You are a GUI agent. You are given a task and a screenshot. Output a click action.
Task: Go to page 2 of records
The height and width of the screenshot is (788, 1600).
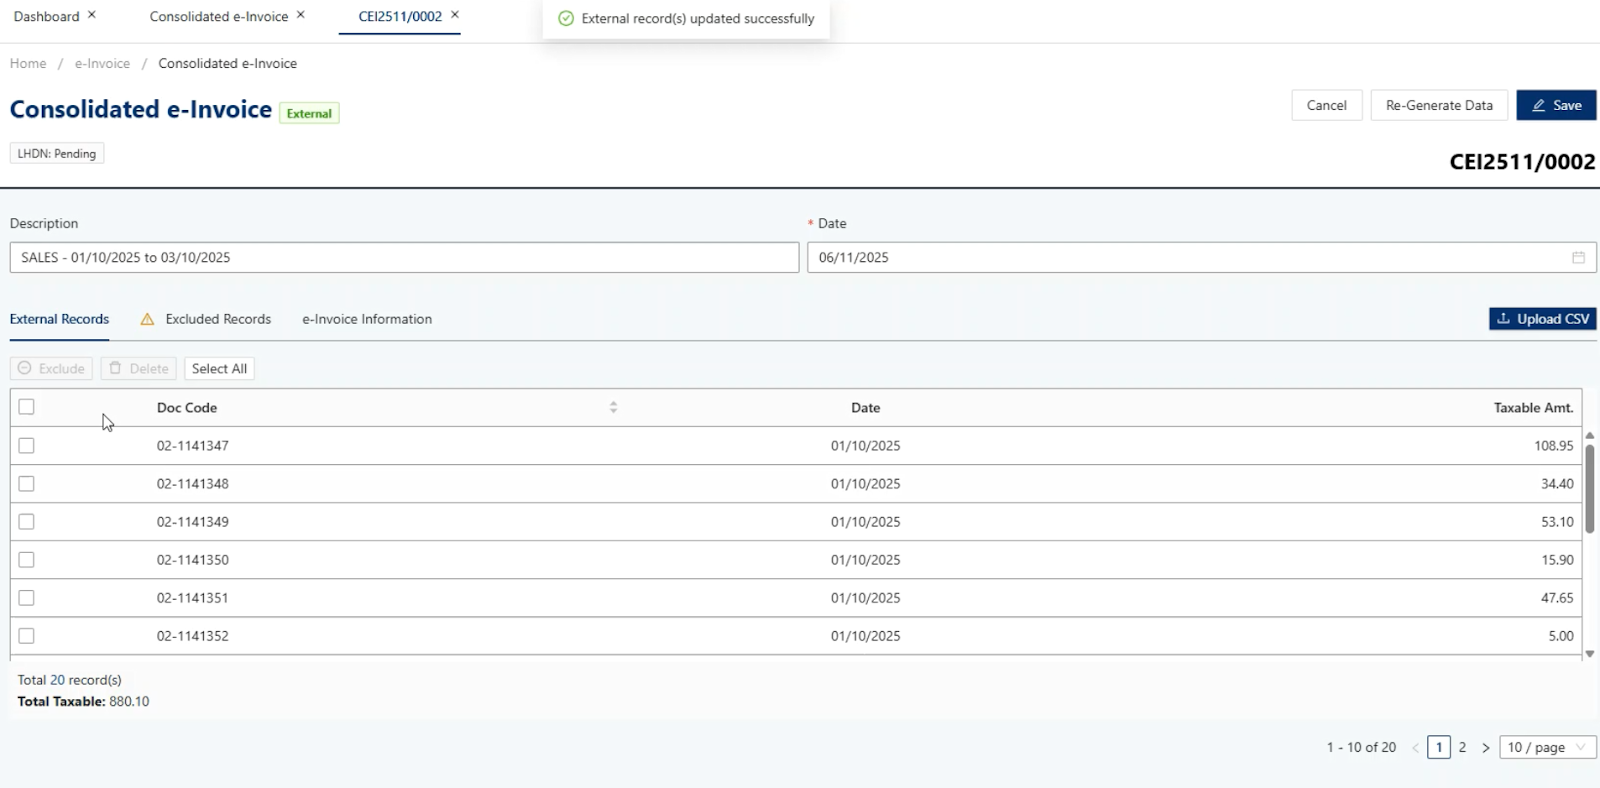click(1462, 747)
